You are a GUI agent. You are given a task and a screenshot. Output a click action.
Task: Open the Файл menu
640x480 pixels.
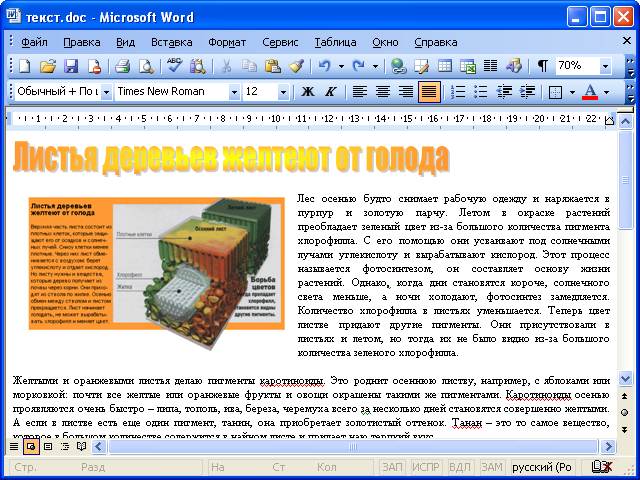(x=34, y=42)
